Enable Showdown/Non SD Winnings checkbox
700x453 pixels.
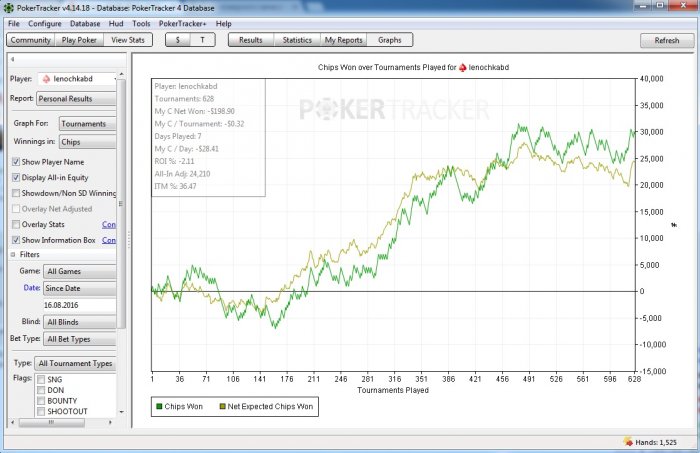point(16,193)
